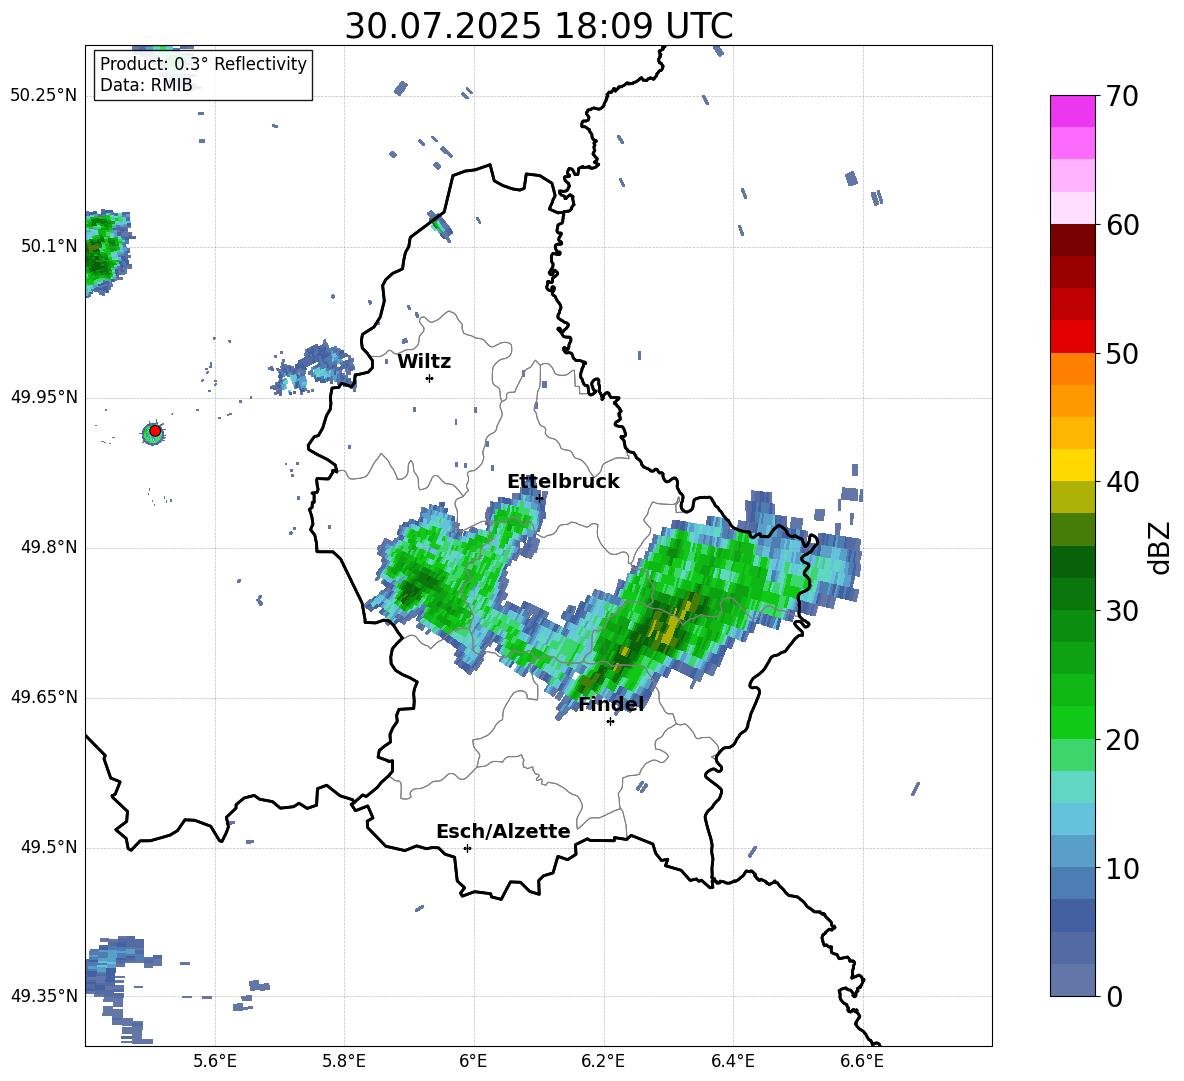The image size is (1184, 1081).
Task: Click the red radar site marker dot
Action: point(155,431)
